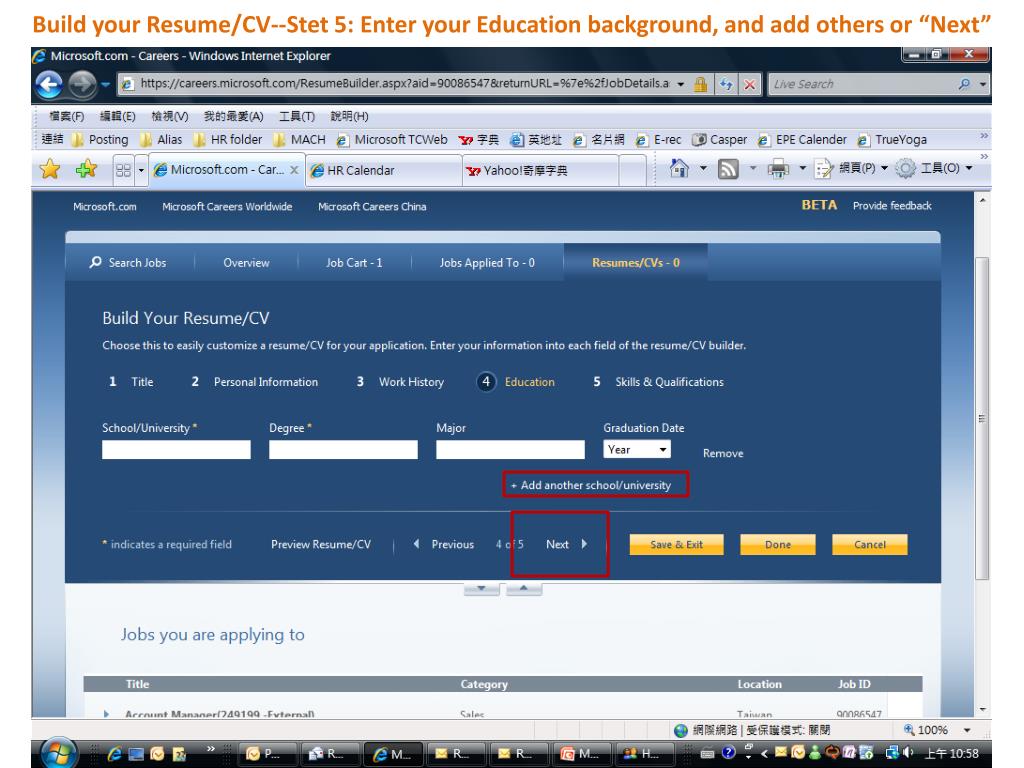Go to step 5 Skills & Qualifications
This screenshot has width=1024, height=768.
coord(658,382)
